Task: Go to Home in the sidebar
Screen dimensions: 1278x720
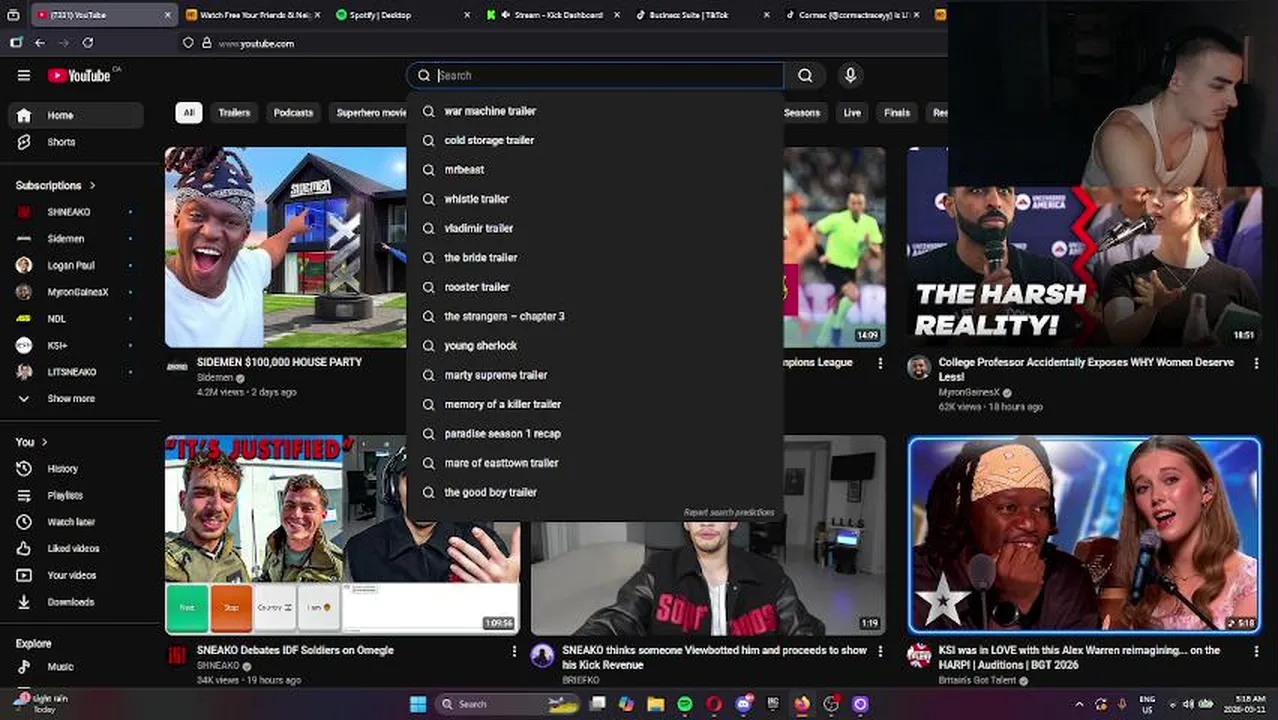Action: [x=76, y=115]
